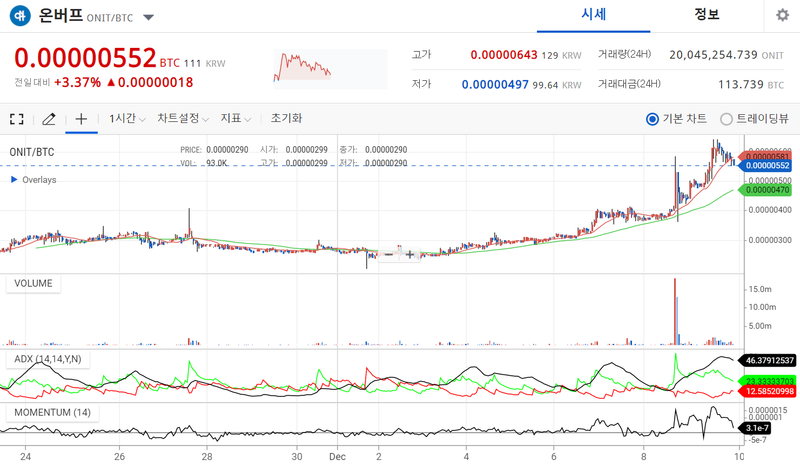The image size is (800, 469).
Task: Click the 15.0m volume axis label
Action: coord(760,289)
